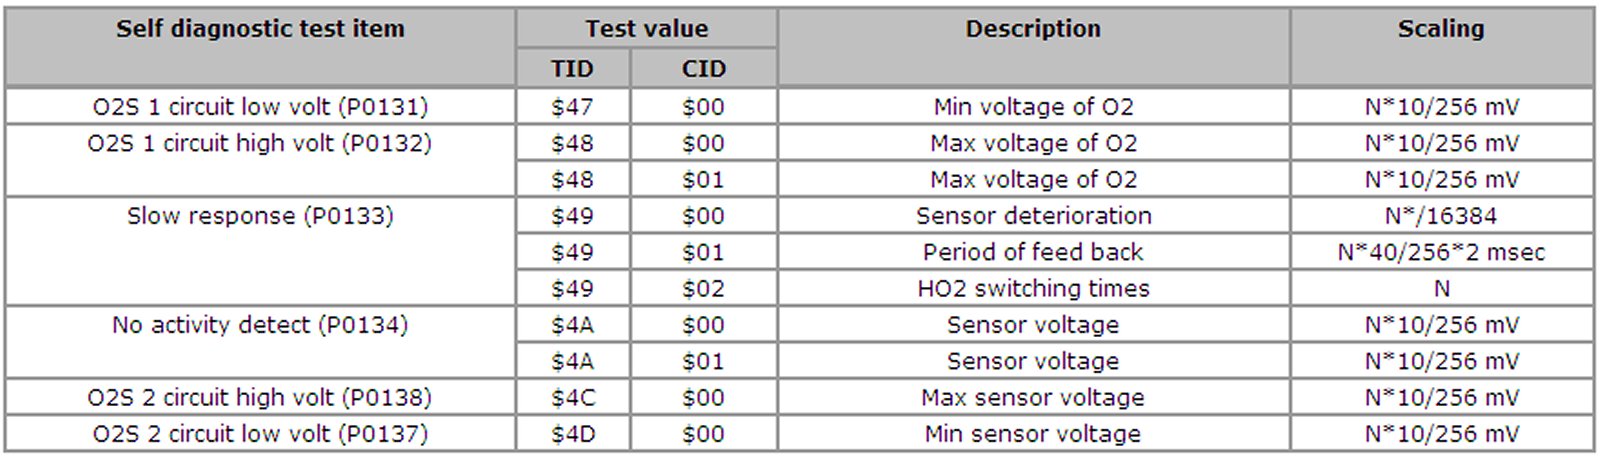Click the 'Test value' header cell
Viewport: 1600px width, 456px height.
(x=646, y=29)
